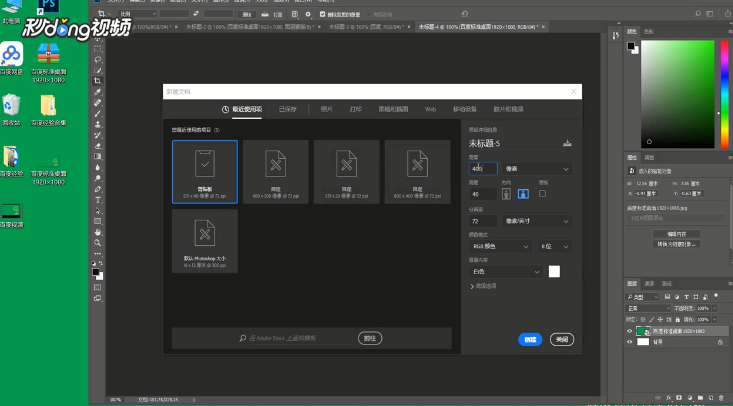
Task: Open the crop ratio 比例 dropdown in options bar
Action: [x=137, y=14]
